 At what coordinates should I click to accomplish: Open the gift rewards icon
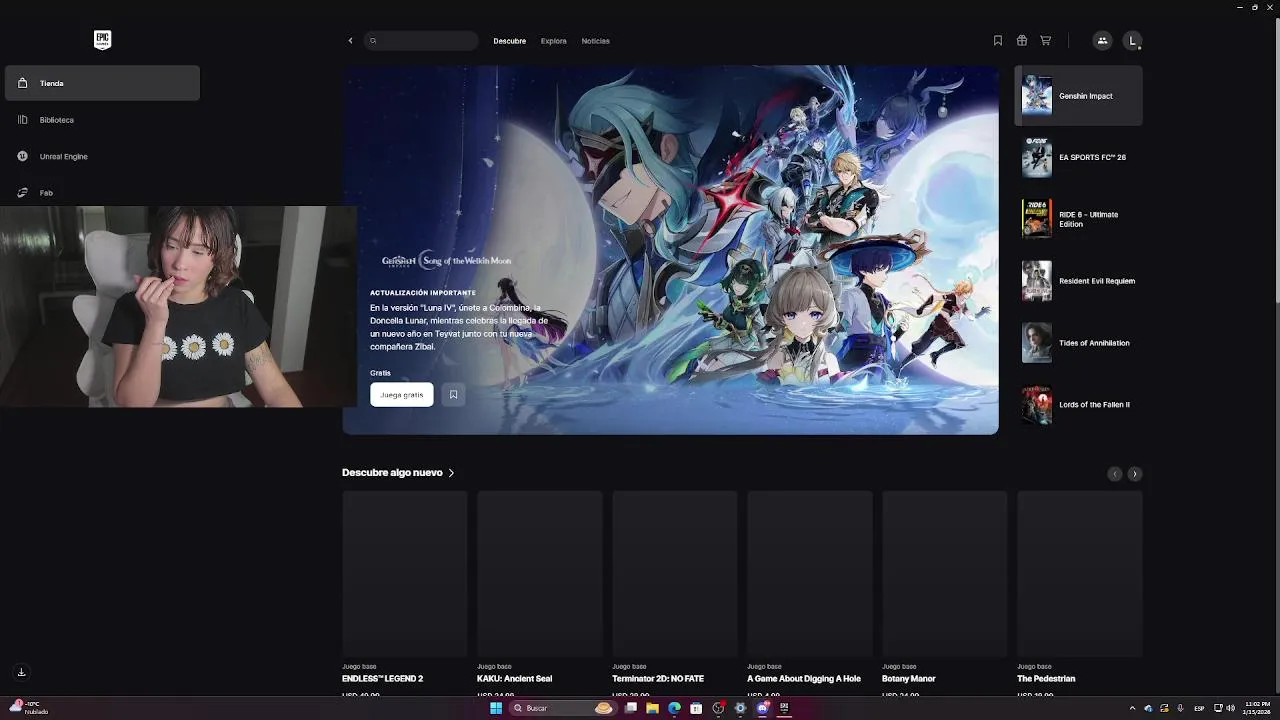(1021, 41)
